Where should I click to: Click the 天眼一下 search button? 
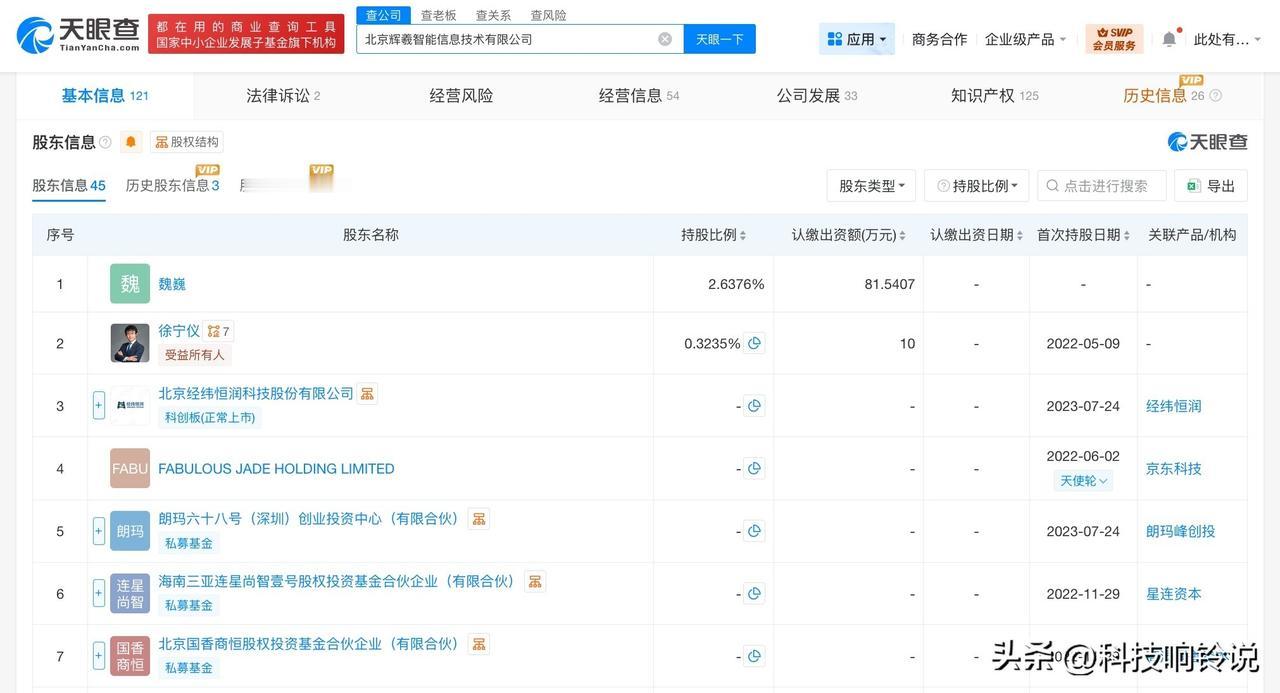point(720,39)
